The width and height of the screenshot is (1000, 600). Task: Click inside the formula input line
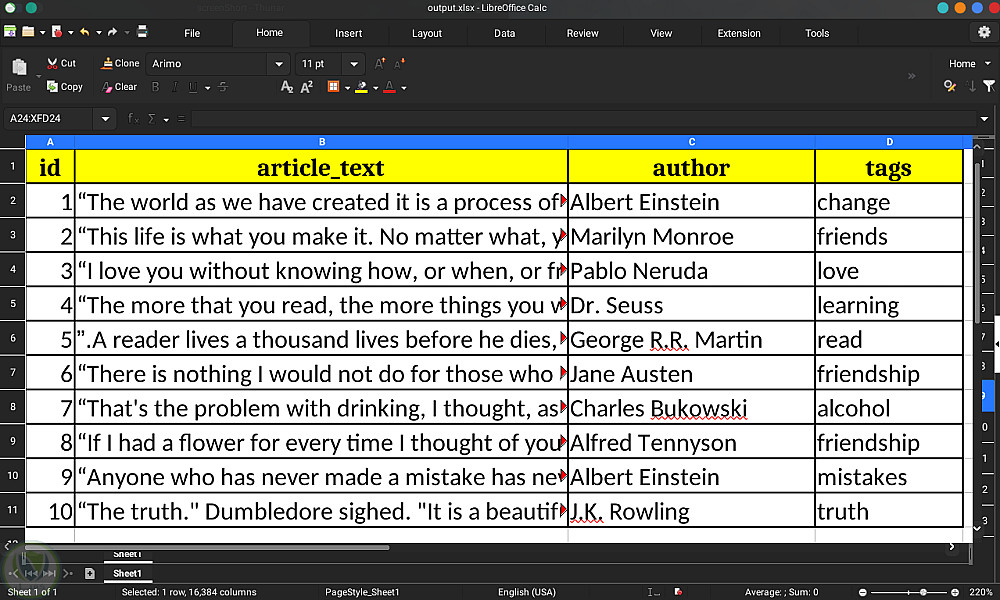(x=582, y=119)
